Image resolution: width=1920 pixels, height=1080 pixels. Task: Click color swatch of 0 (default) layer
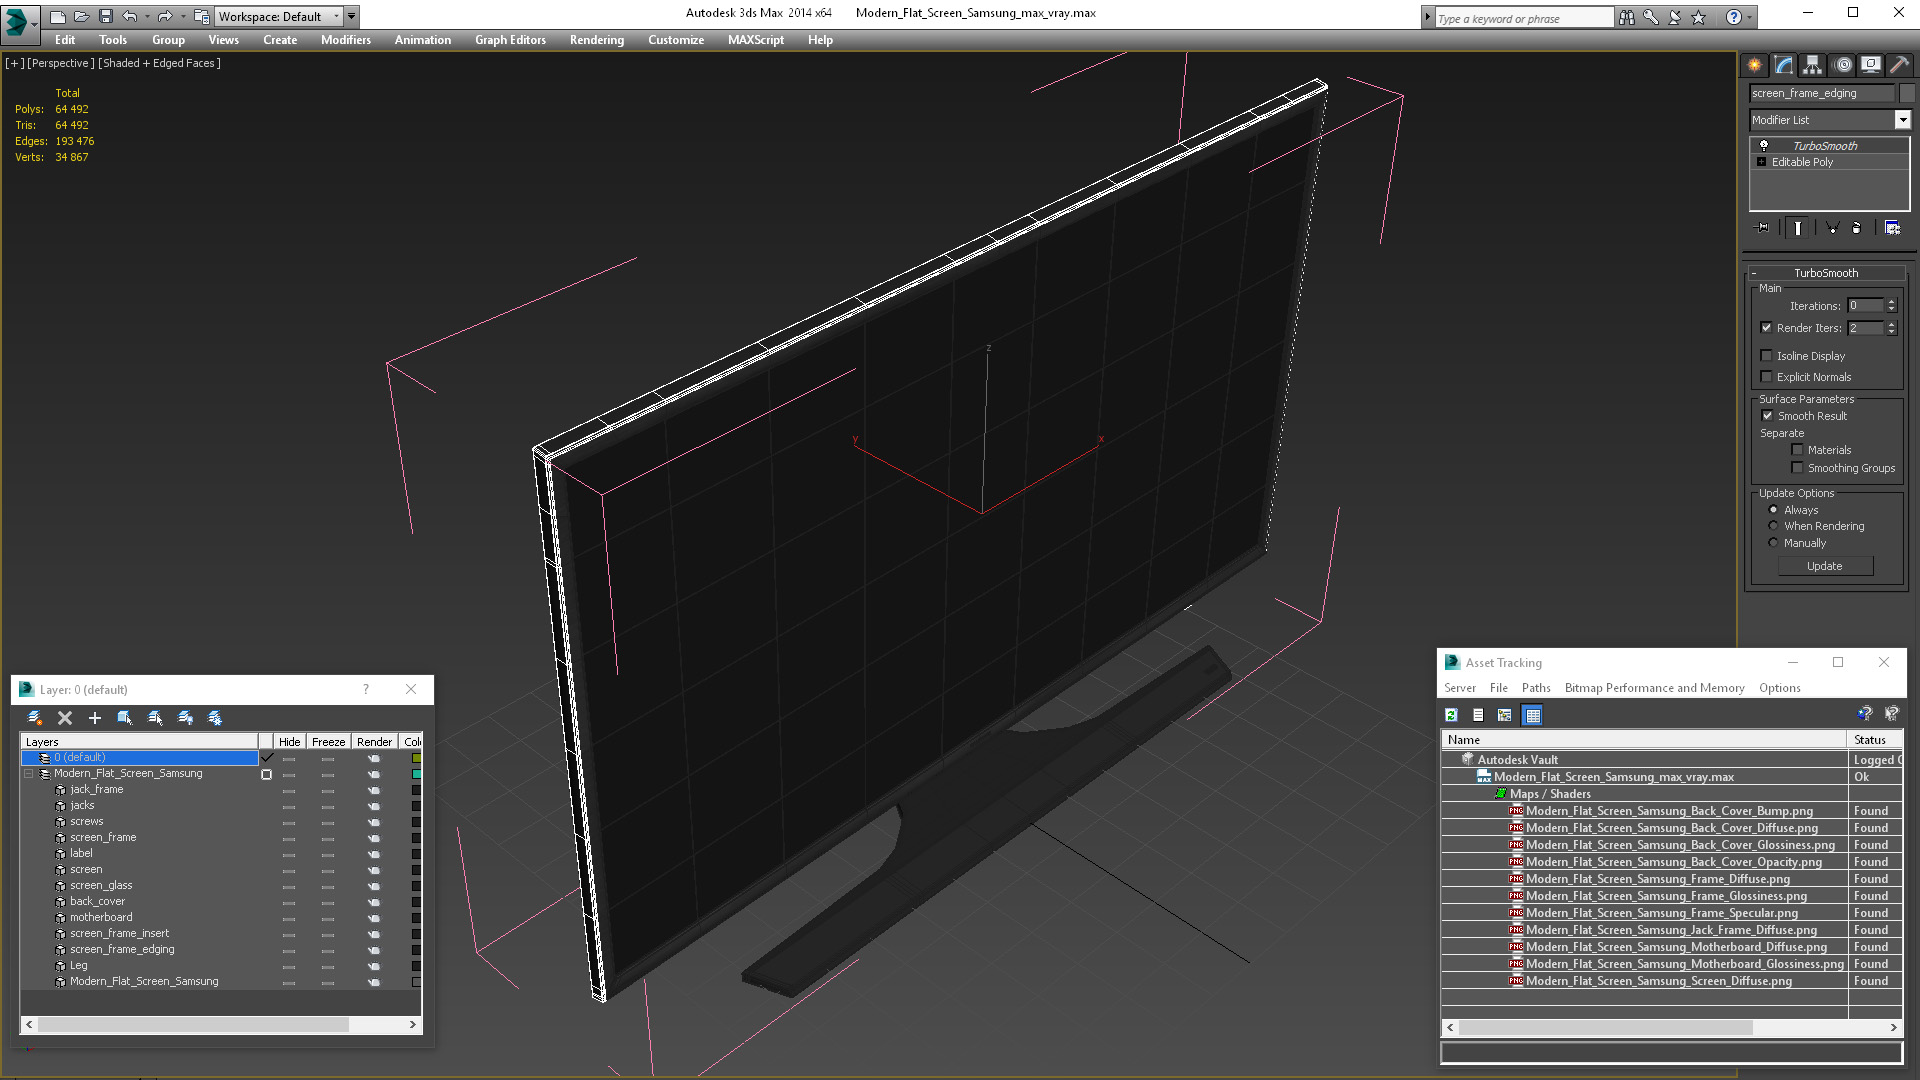[x=416, y=758]
